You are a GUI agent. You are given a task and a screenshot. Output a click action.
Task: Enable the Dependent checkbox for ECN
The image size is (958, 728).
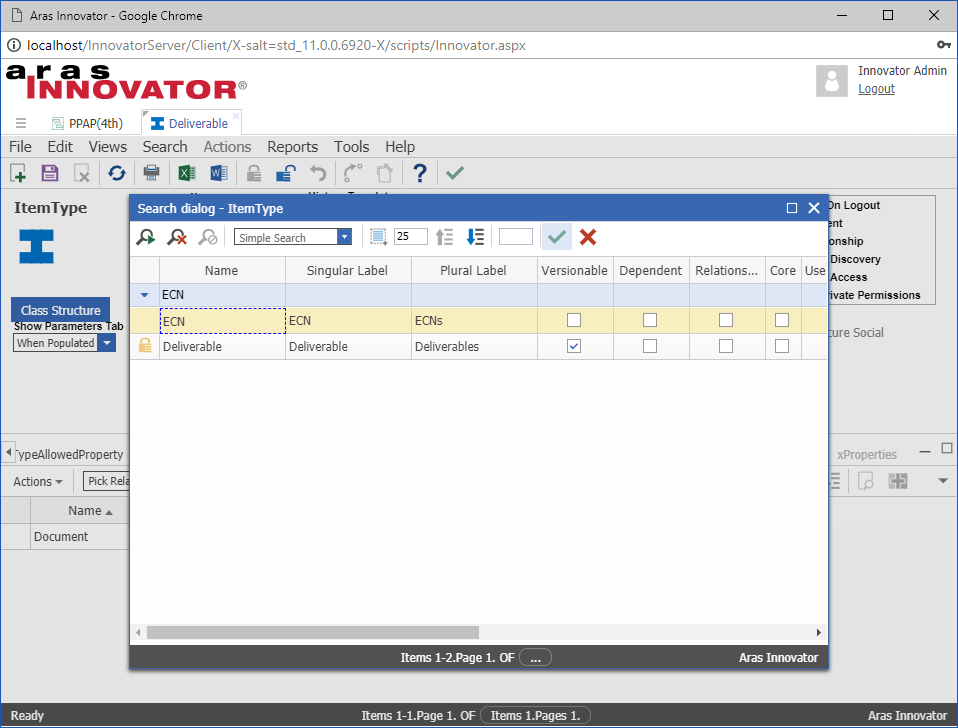(x=650, y=319)
